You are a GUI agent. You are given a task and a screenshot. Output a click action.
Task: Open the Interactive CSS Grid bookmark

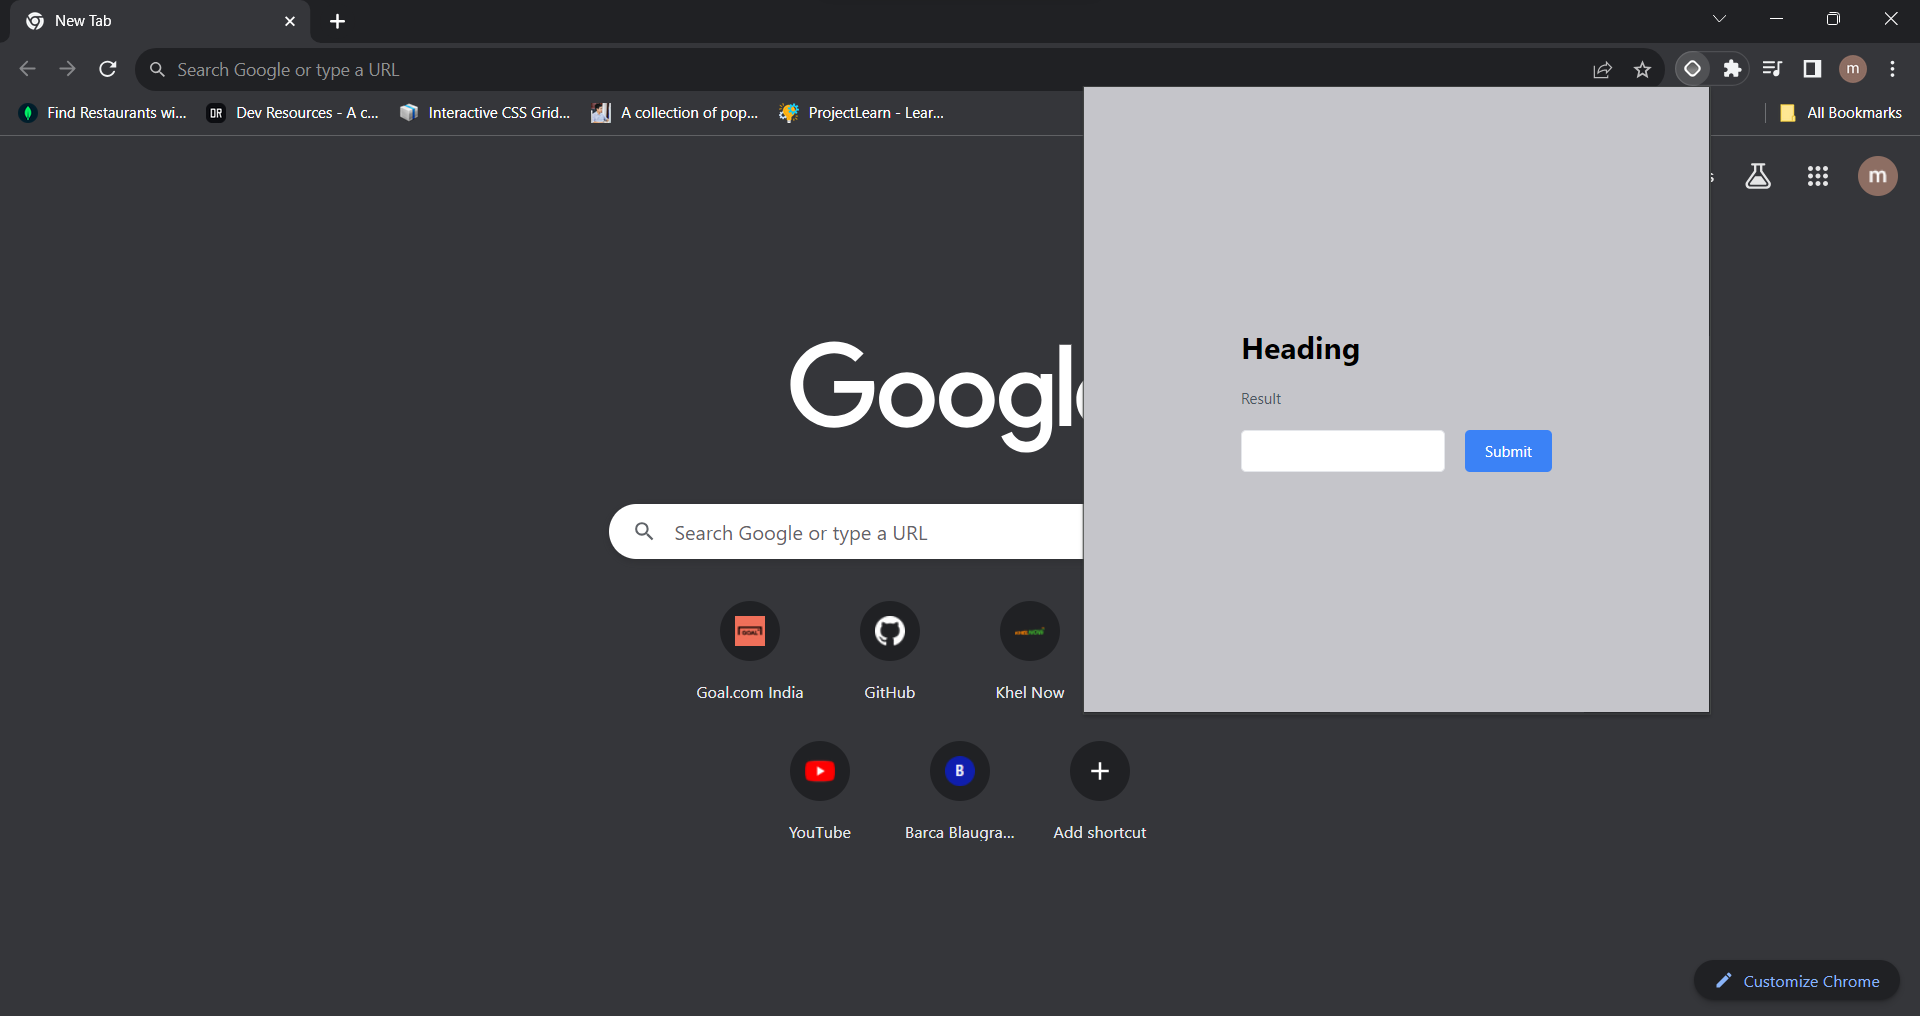[485, 113]
